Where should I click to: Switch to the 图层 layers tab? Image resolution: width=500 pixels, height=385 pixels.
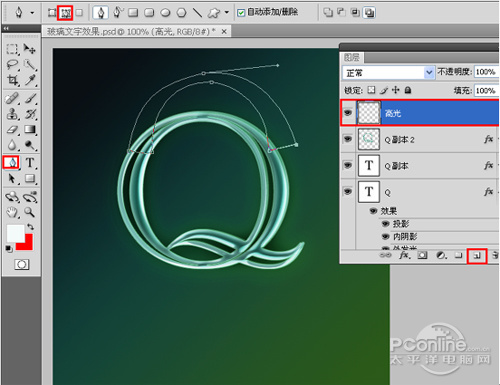click(x=352, y=58)
